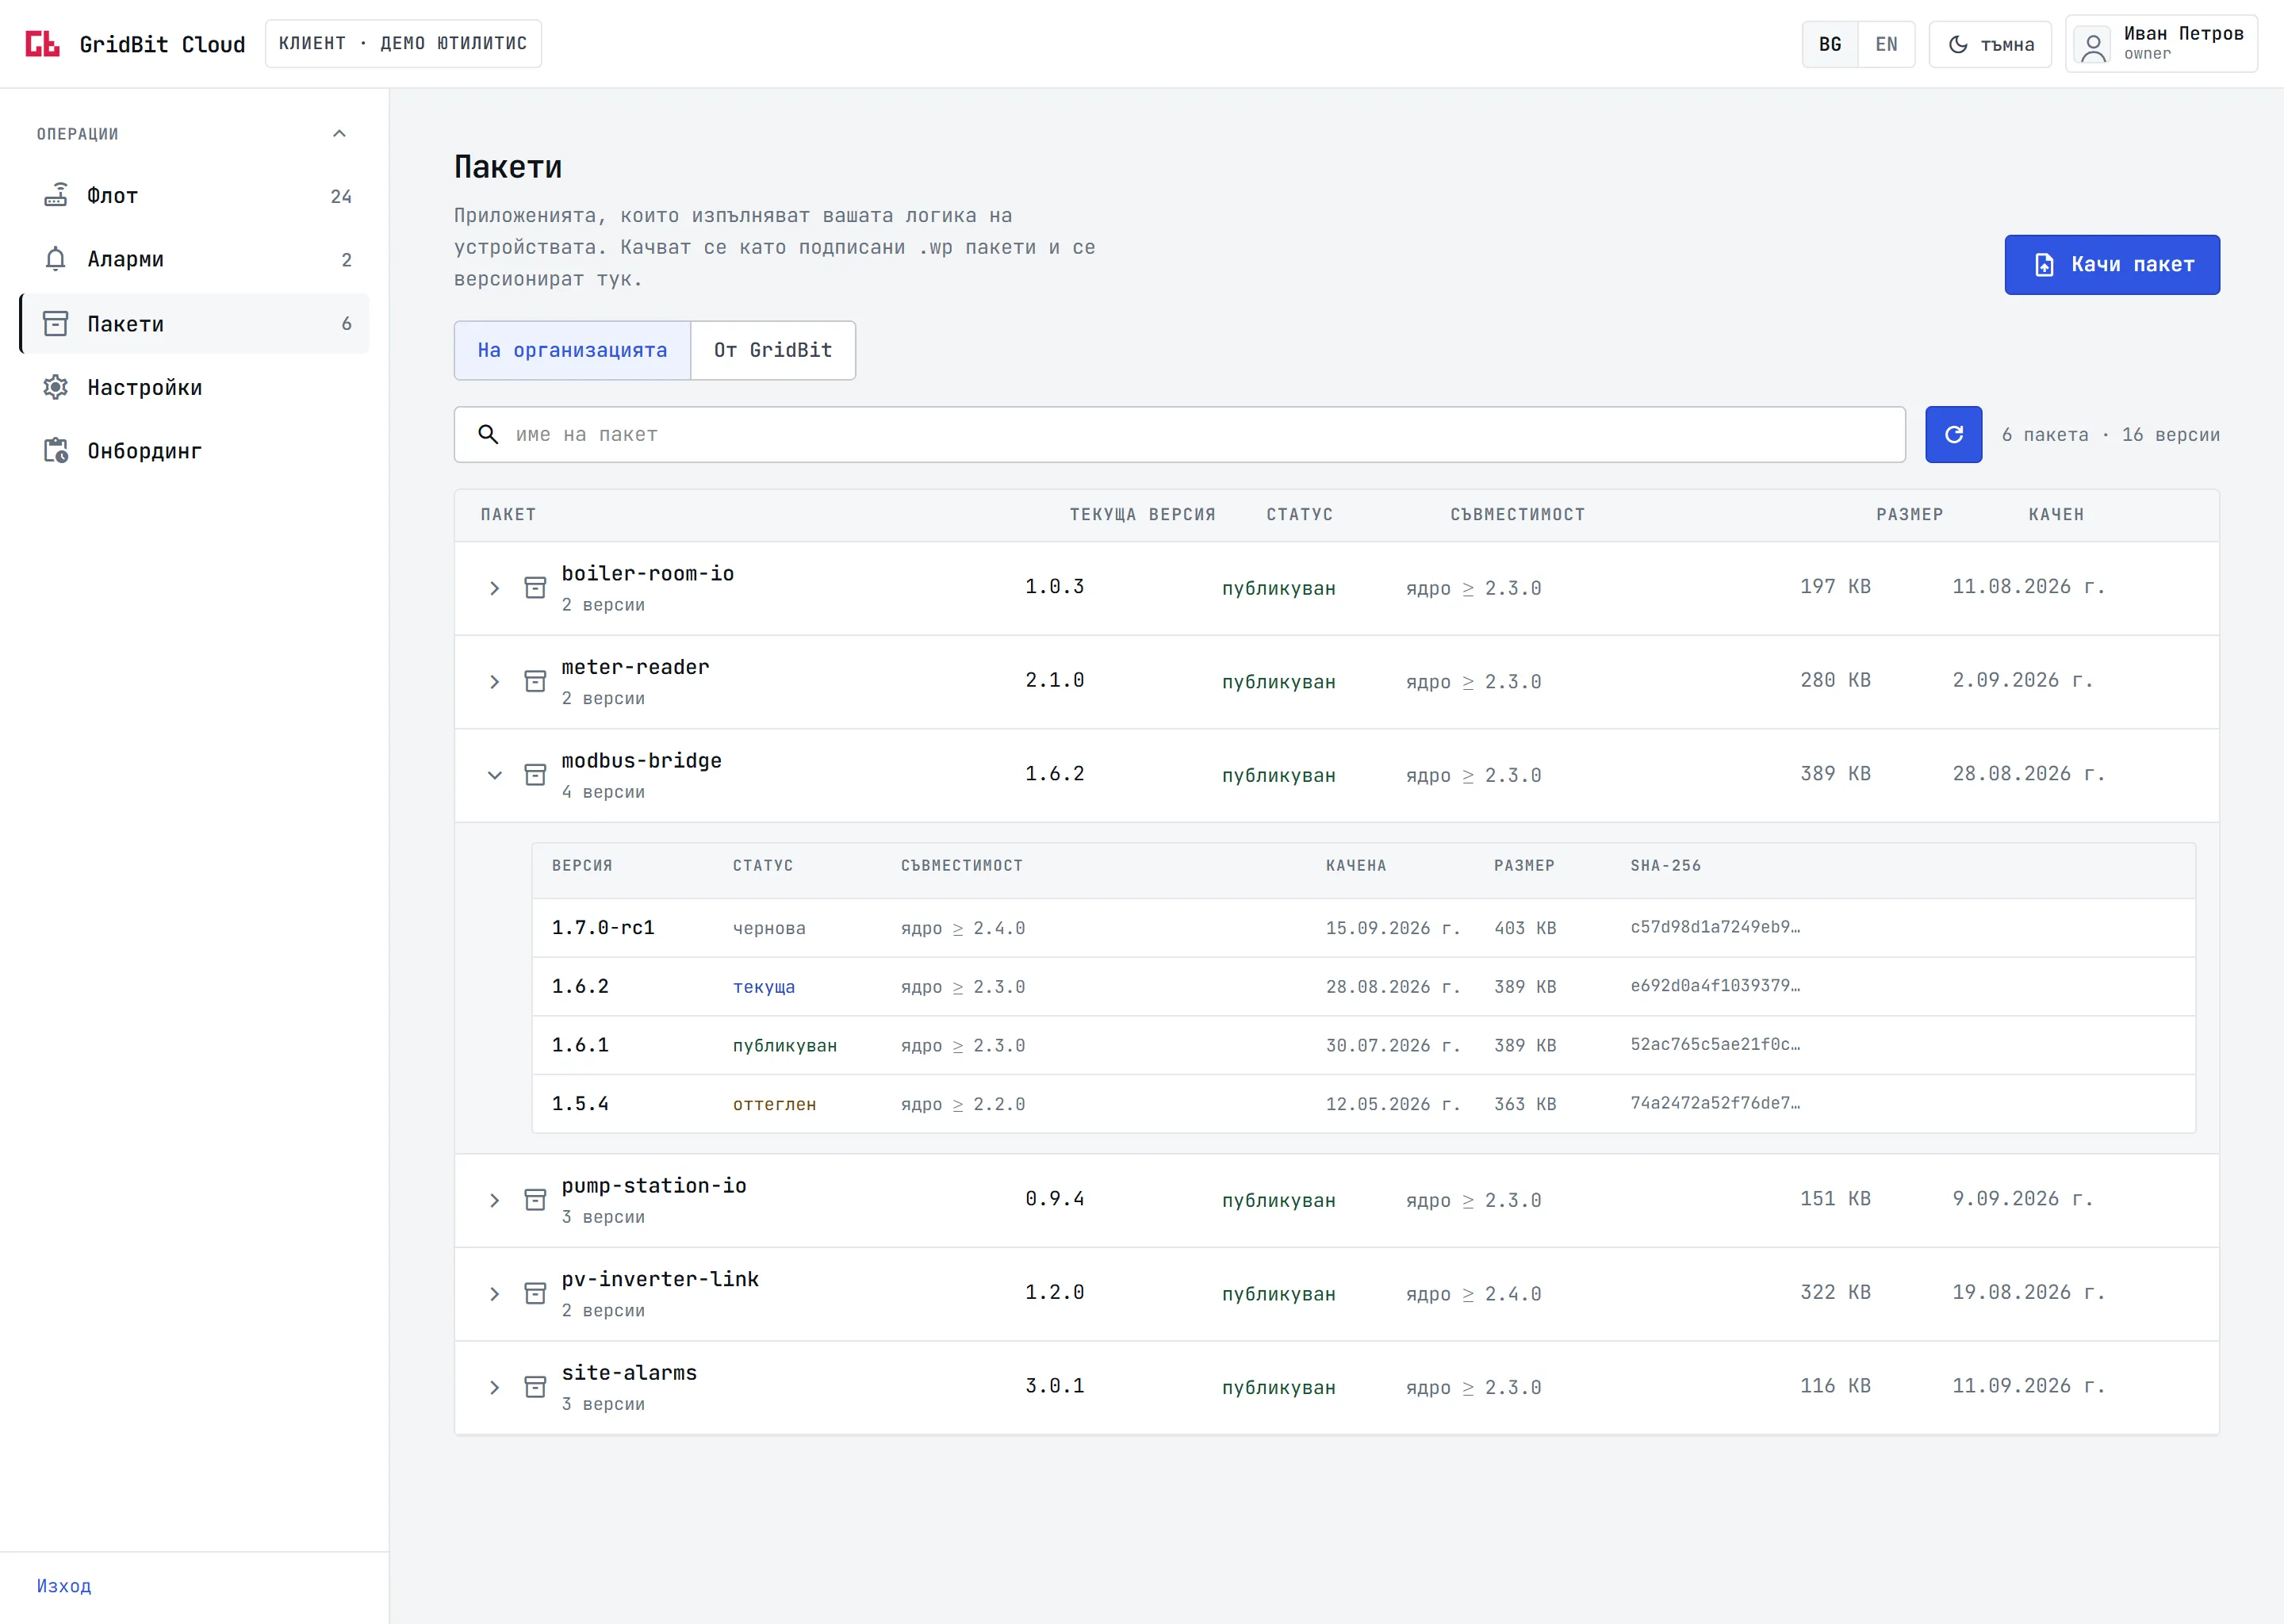Select the На организацията tab
This screenshot has width=2284, height=1624.
[x=572, y=350]
